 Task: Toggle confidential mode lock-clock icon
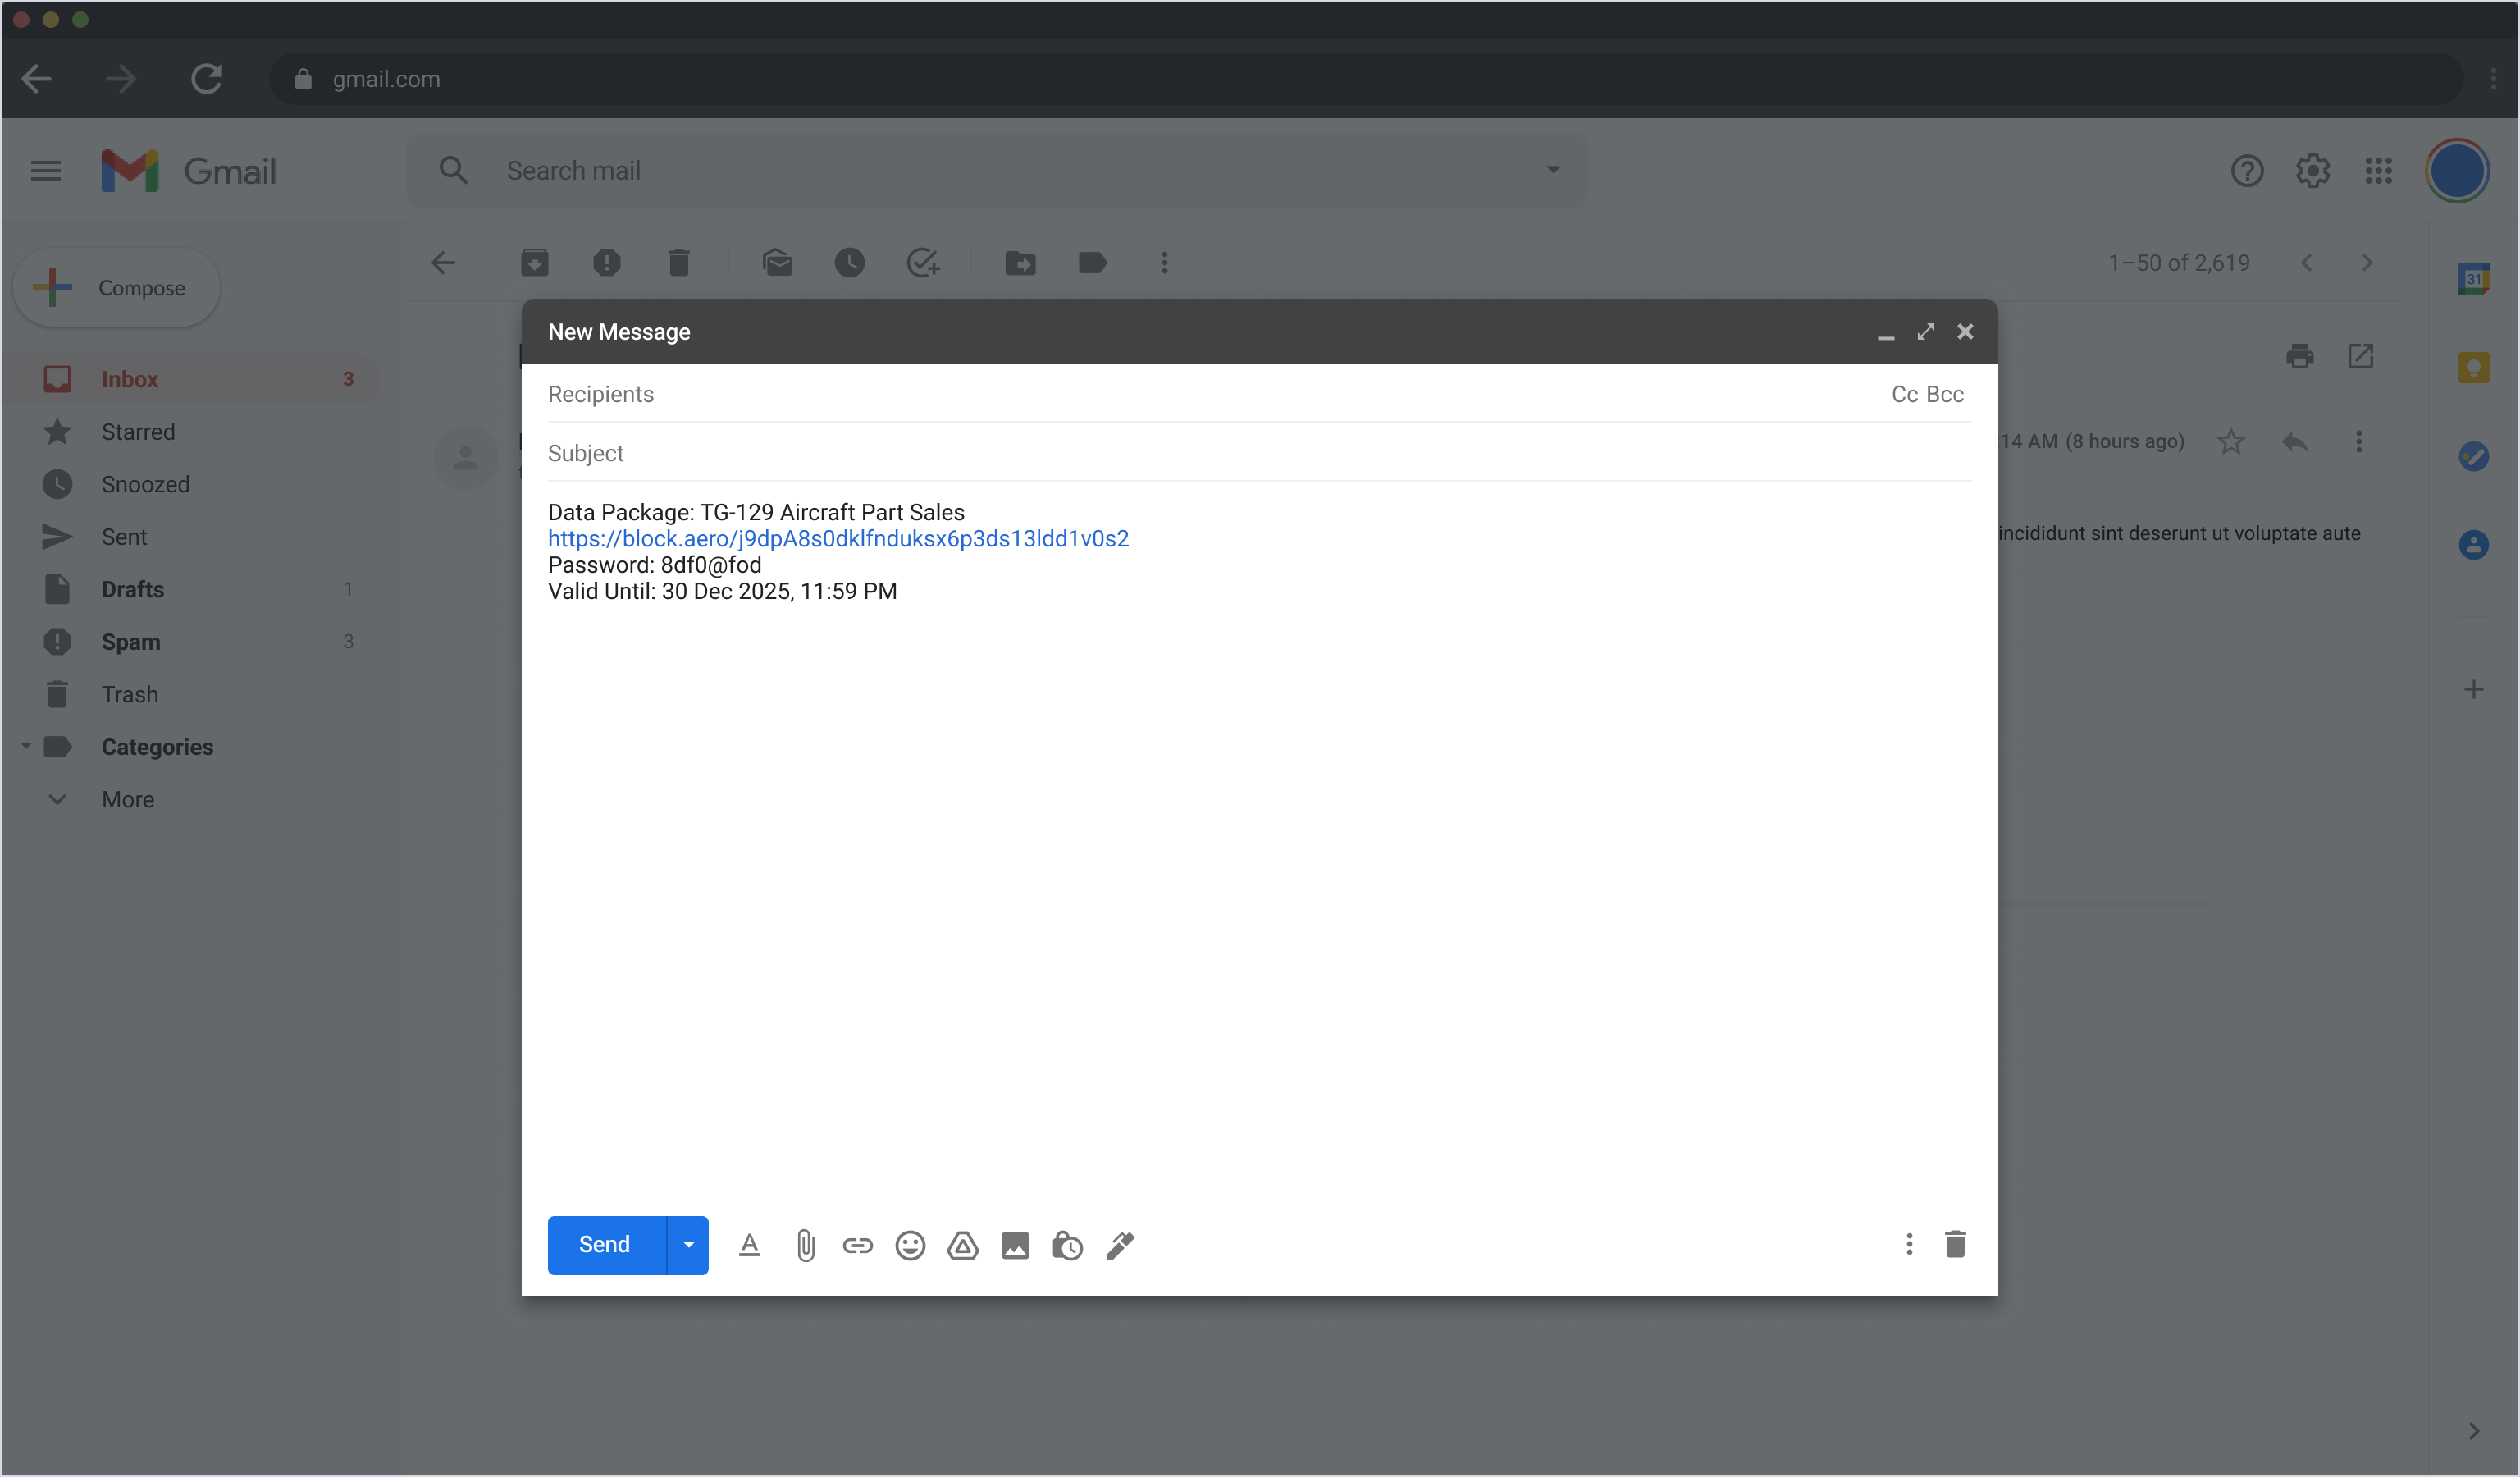click(x=1067, y=1245)
